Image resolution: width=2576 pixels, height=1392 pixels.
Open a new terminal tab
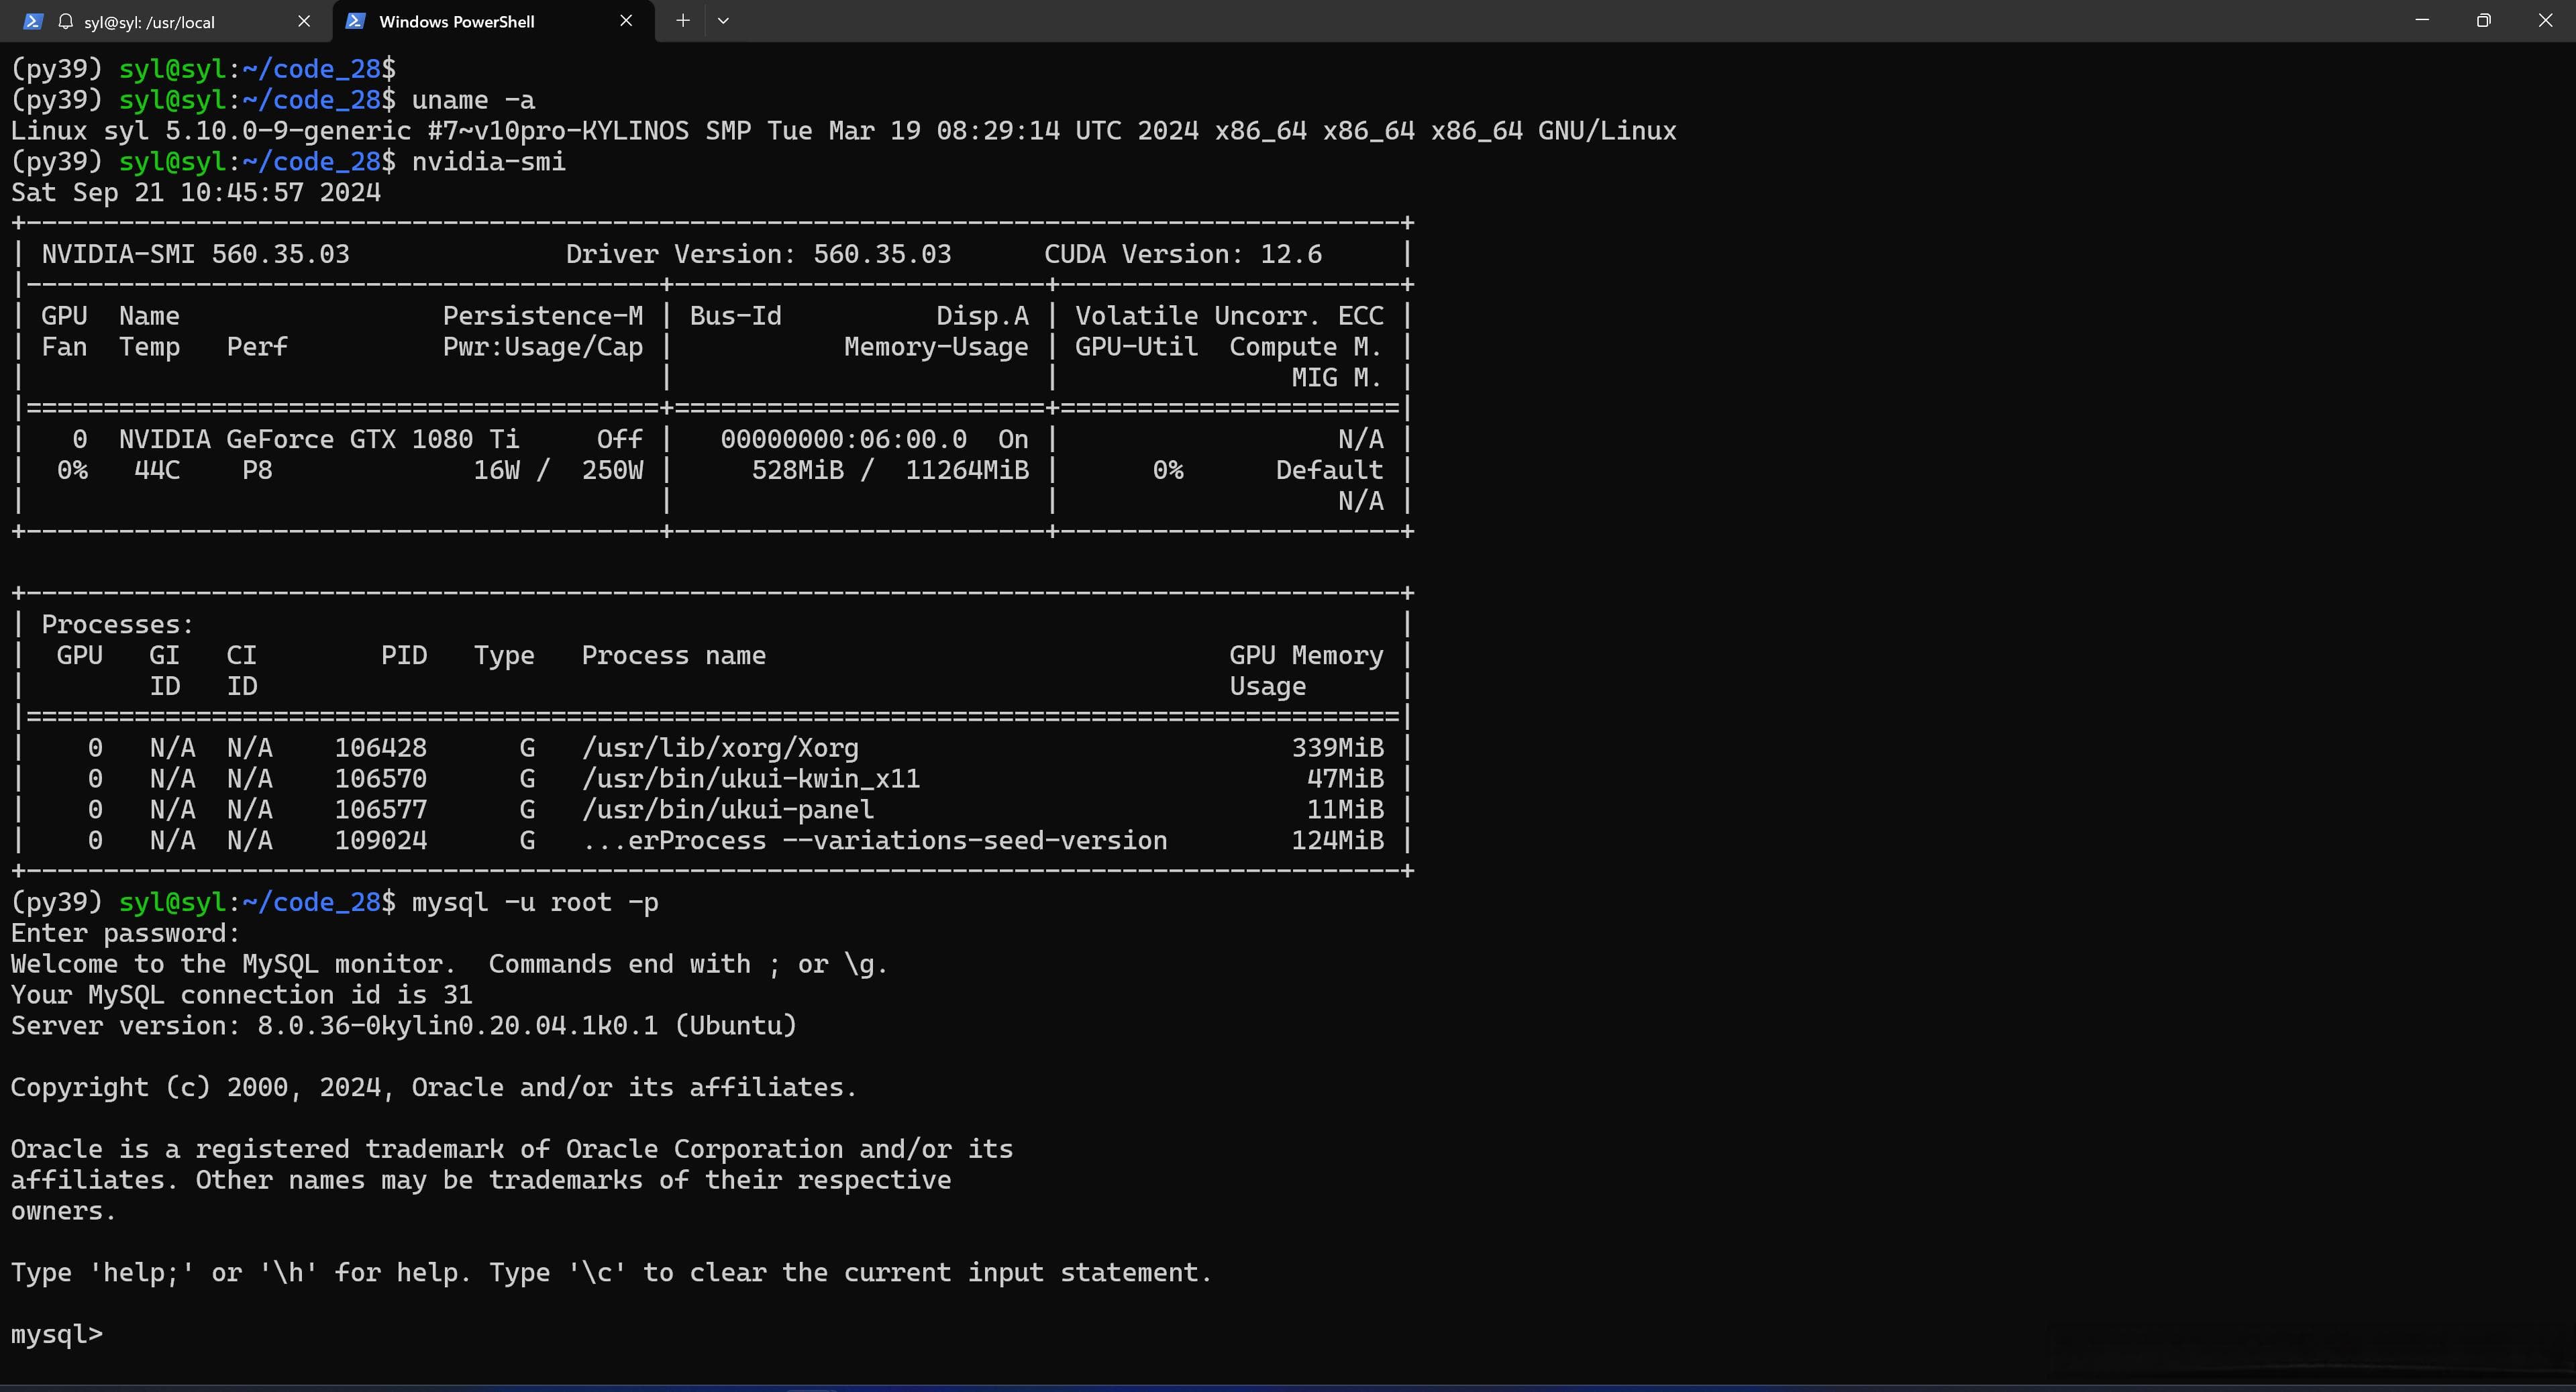pos(683,20)
